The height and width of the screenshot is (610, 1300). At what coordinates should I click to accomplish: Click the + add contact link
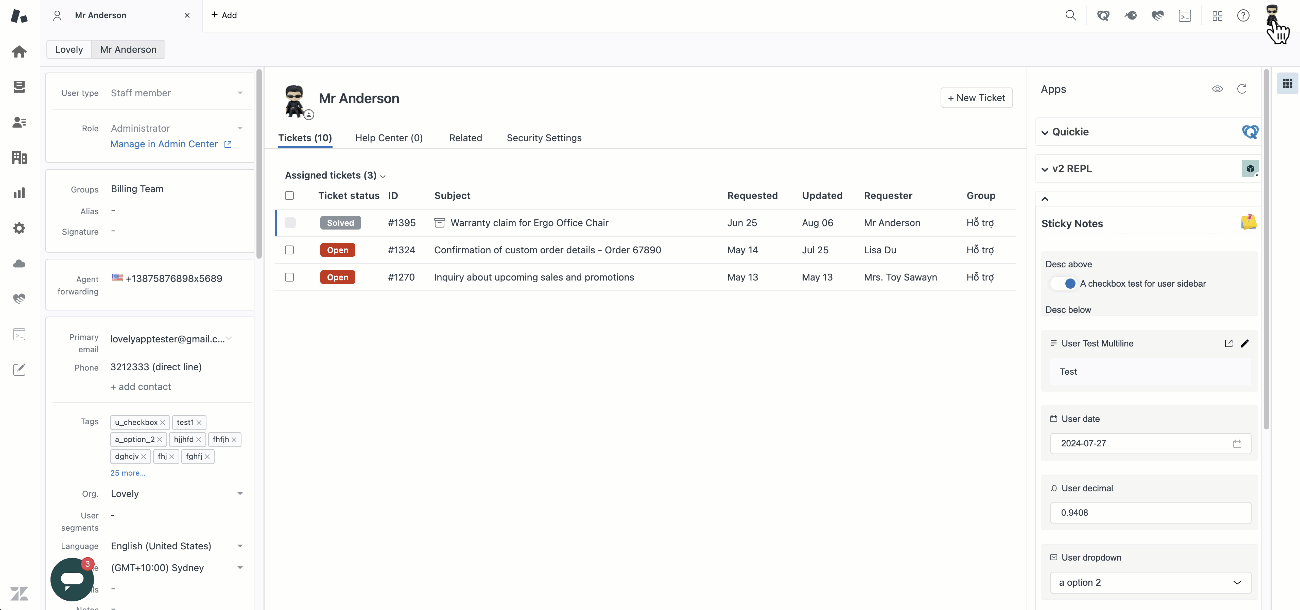coord(141,387)
